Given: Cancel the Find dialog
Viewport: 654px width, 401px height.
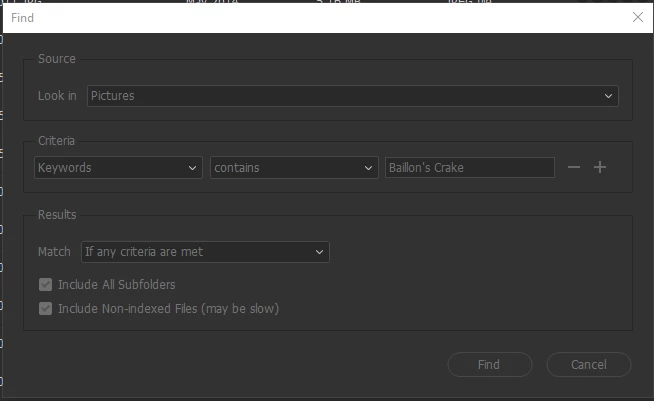Looking at the screenshot, I should 589,364.
